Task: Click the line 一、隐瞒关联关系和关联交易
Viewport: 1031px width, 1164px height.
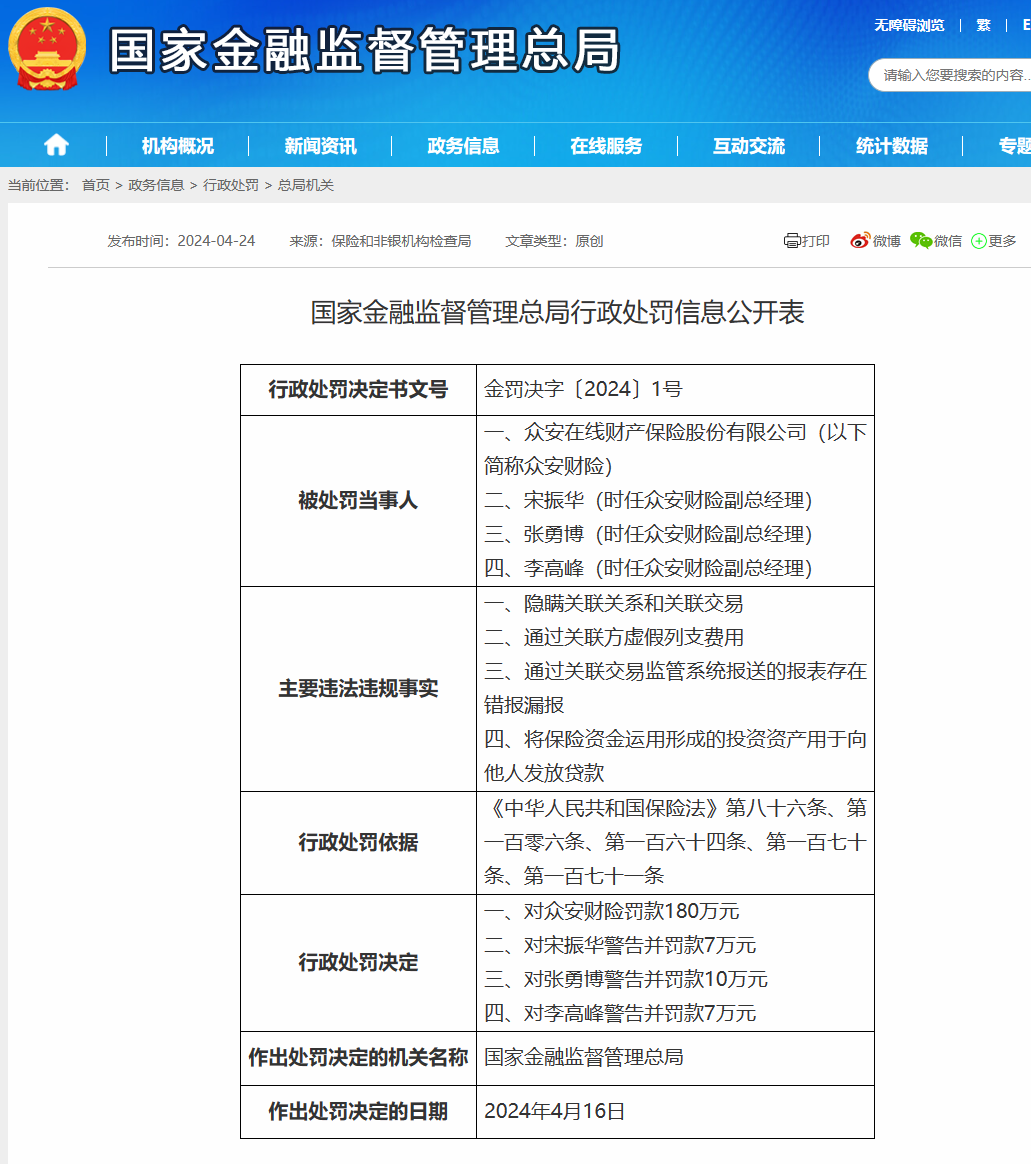Action: point(614,604)
